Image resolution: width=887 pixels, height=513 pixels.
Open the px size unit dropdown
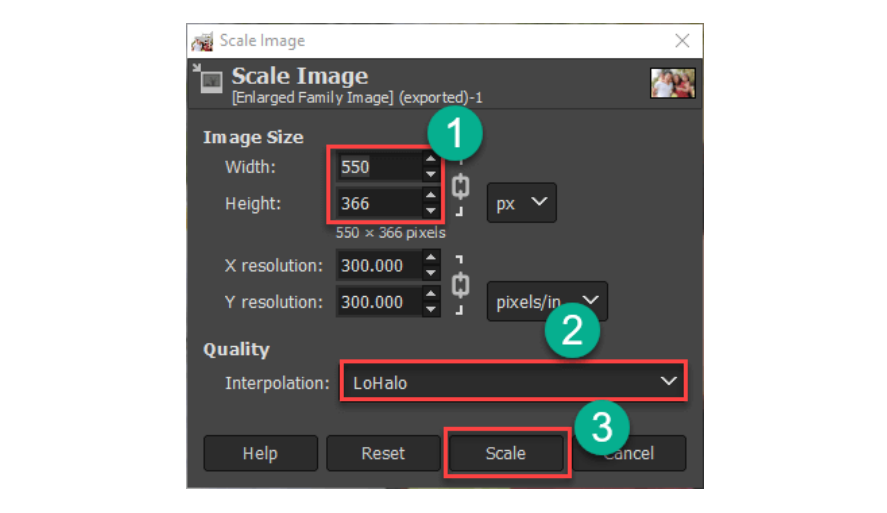521,202
